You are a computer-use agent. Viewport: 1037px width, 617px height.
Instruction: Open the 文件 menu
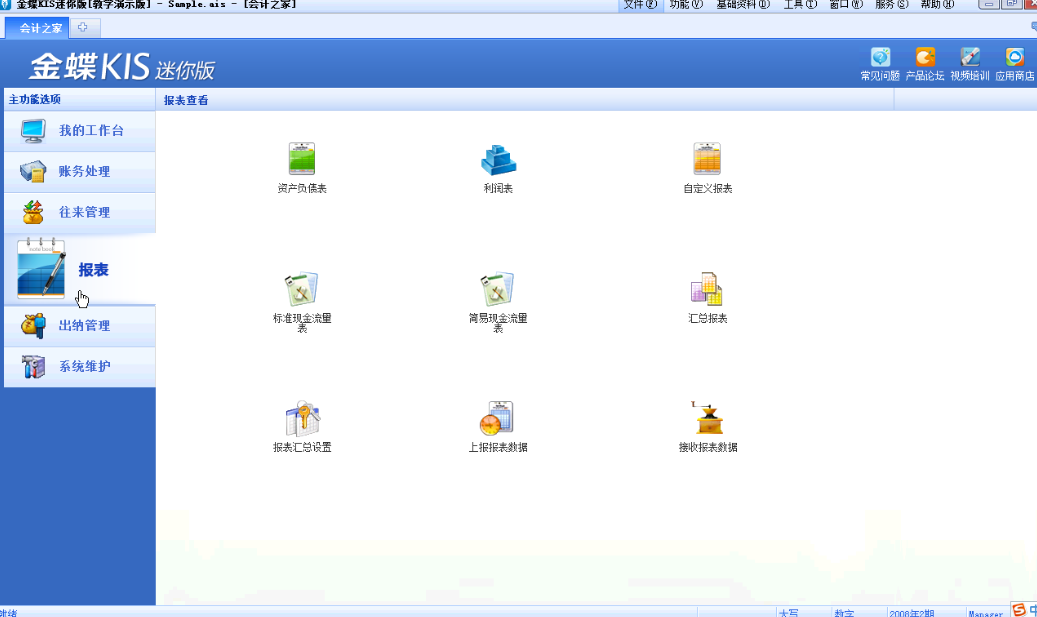640,5
